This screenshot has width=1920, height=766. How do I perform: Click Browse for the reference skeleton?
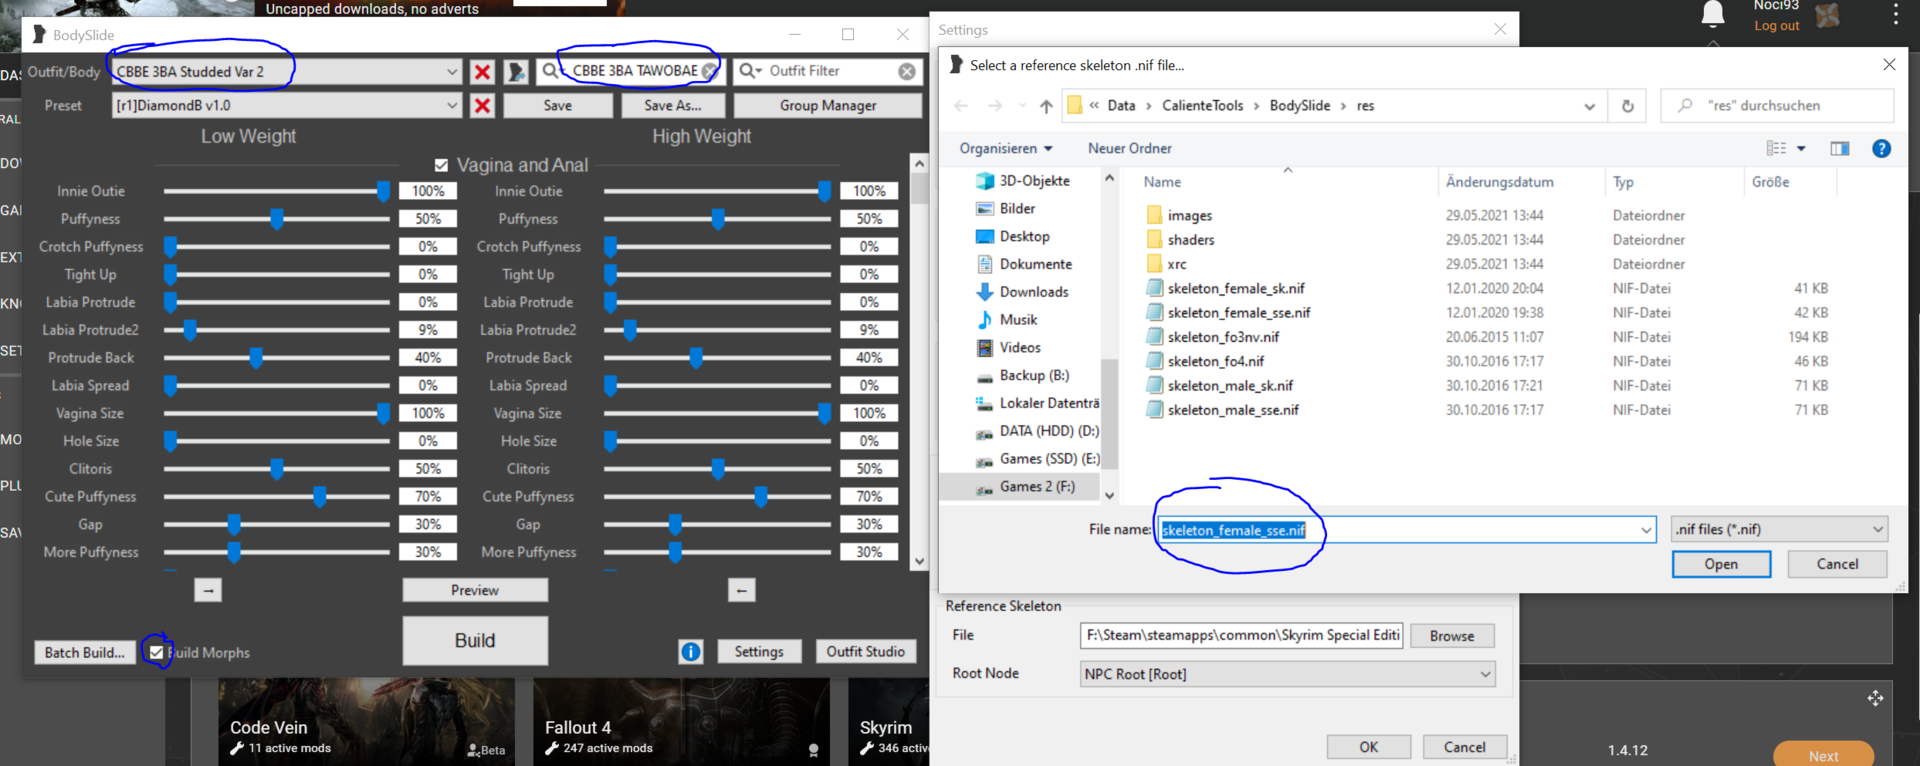pyautogui.click(x=1452, y=636)
